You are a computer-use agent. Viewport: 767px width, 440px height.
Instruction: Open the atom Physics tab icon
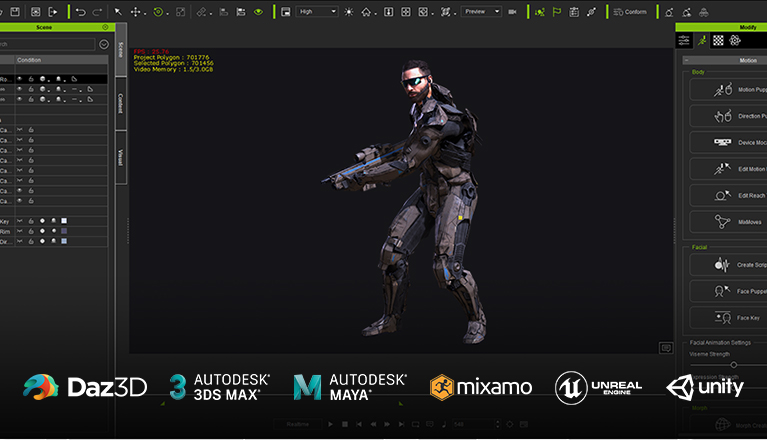coord(735,41)
